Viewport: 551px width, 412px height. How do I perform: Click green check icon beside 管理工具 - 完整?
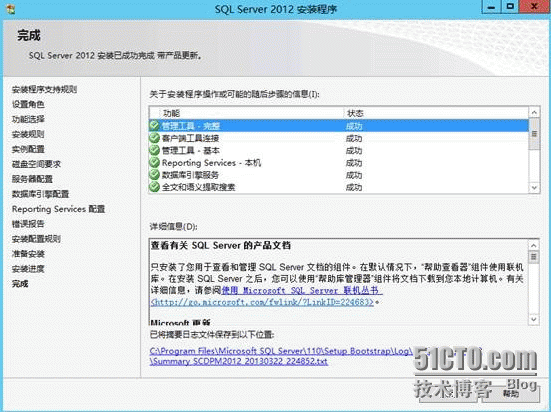pos(154,125)
